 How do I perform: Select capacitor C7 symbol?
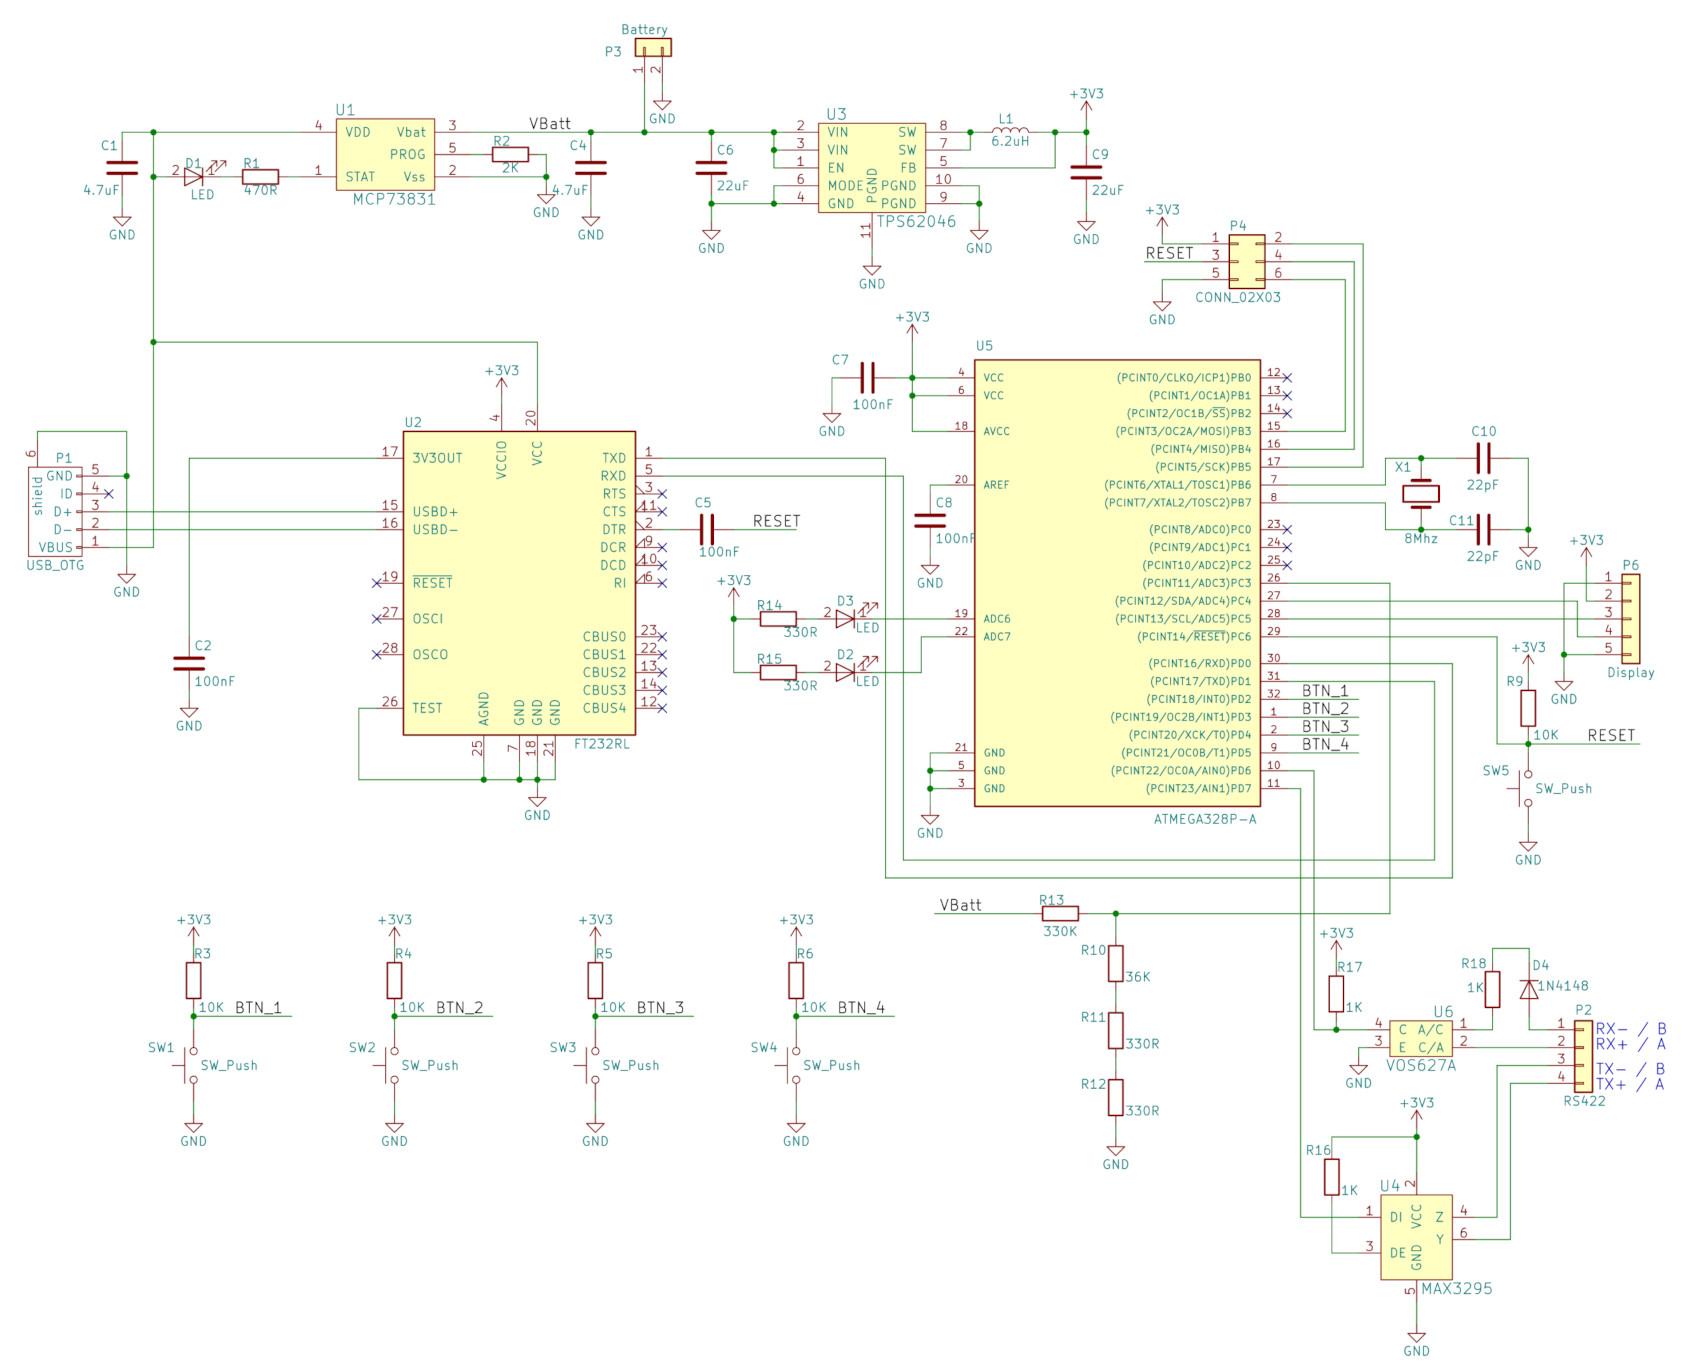click(868, 378)
